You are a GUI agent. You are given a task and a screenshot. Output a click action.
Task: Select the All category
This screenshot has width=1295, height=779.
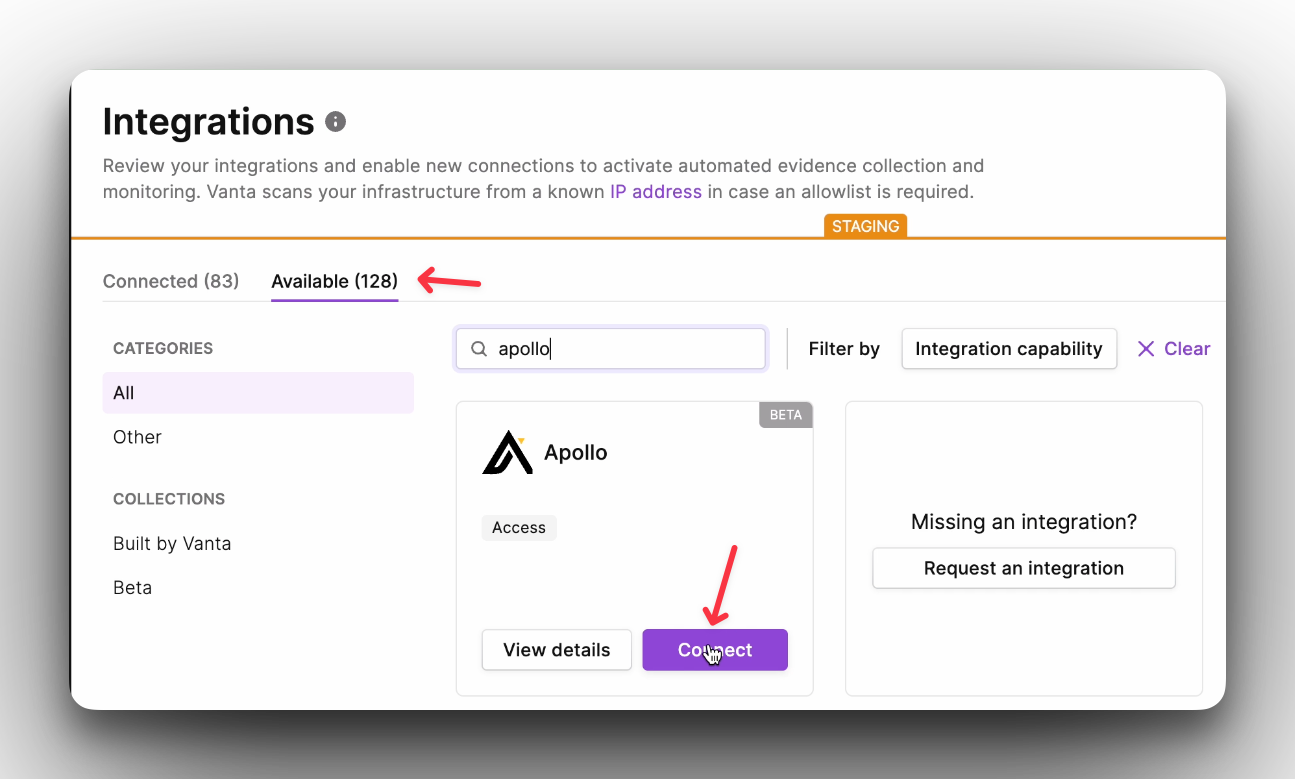[x=258, y=393]
